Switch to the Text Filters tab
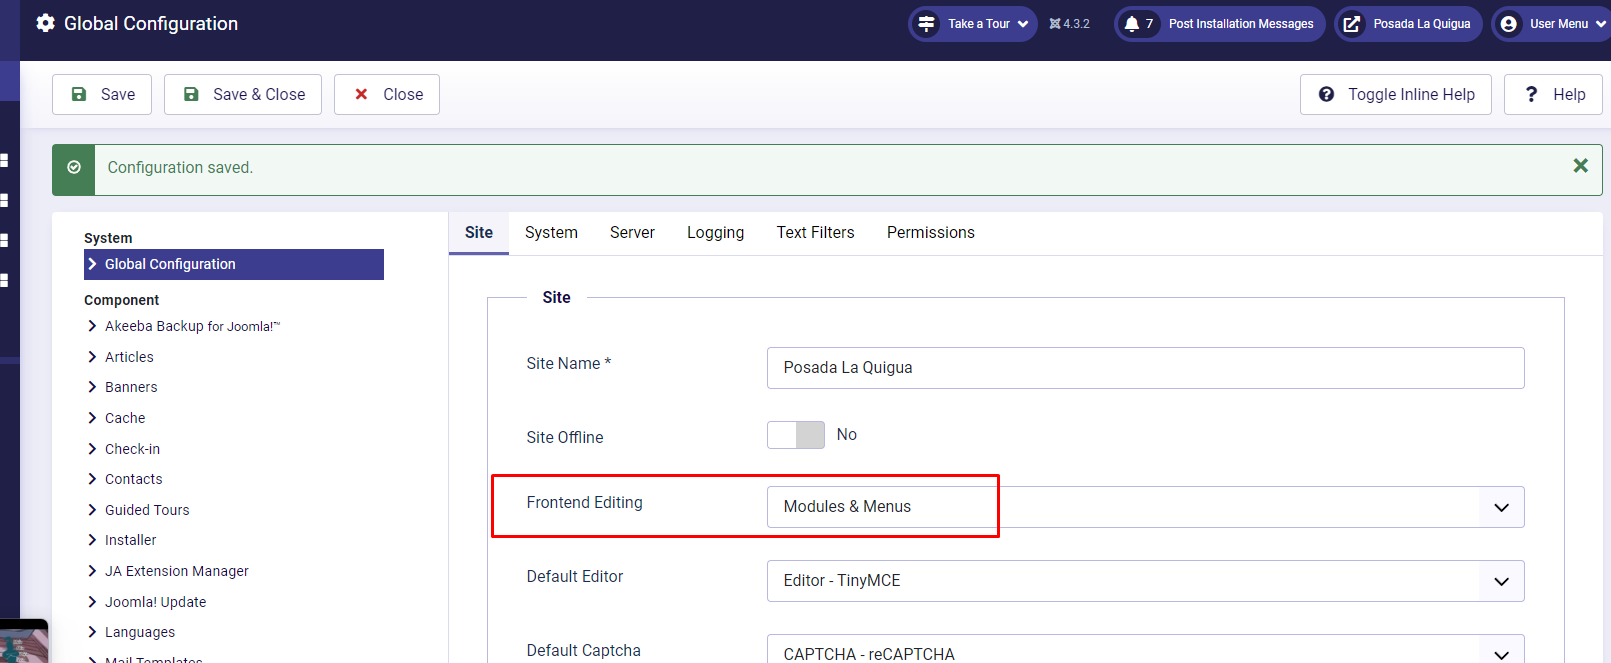Image resolution: width=1611 pixels, height=663 pixels. [x=815, y=233]
